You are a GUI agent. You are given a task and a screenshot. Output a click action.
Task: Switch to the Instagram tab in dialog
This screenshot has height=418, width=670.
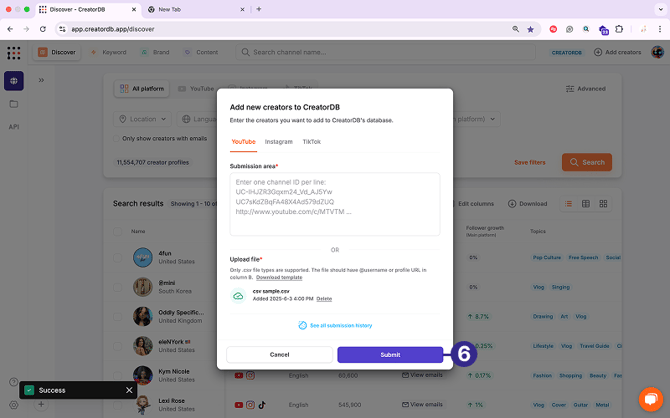coord(279,142)
